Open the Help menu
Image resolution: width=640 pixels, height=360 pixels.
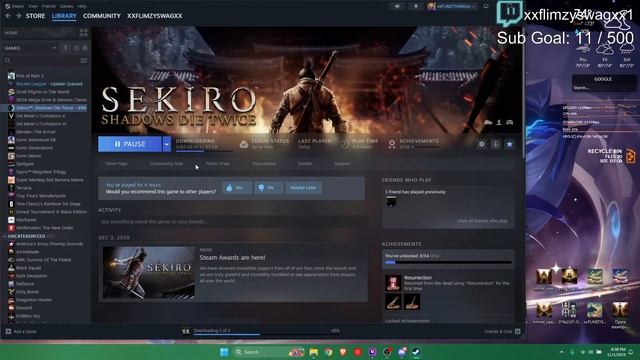coord(82,6)
